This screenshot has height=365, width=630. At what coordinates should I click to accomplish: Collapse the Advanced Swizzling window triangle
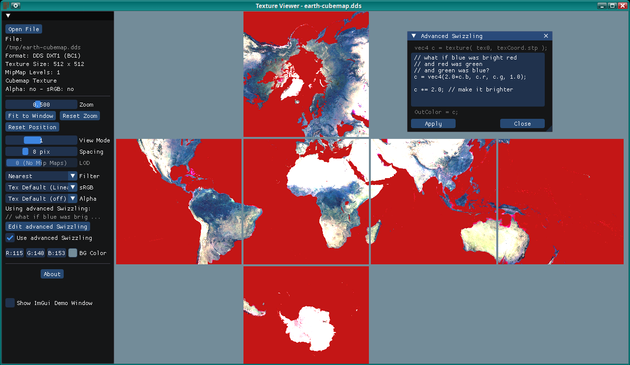(x=413, y=36)
